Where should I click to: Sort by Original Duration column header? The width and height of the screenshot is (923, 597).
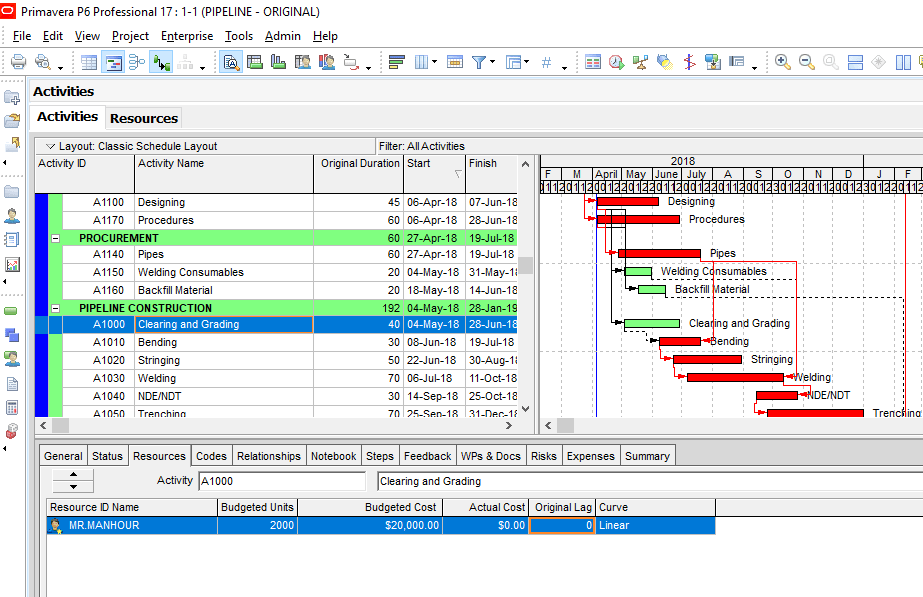click(359, 174)
